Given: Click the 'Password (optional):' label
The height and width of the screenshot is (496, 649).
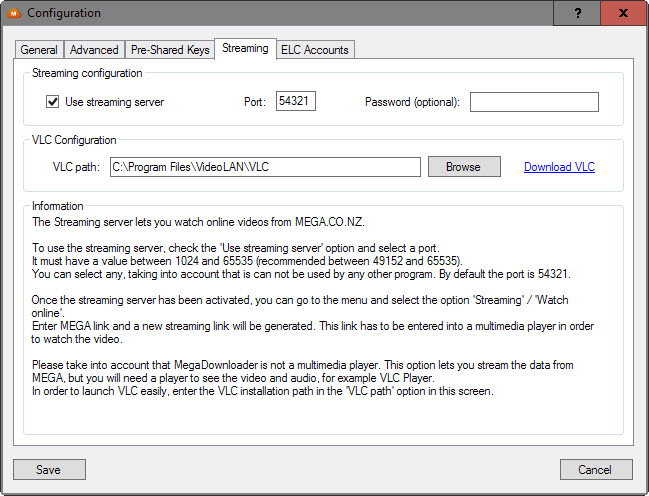Looking at the screenshot, I should (412, 102).
